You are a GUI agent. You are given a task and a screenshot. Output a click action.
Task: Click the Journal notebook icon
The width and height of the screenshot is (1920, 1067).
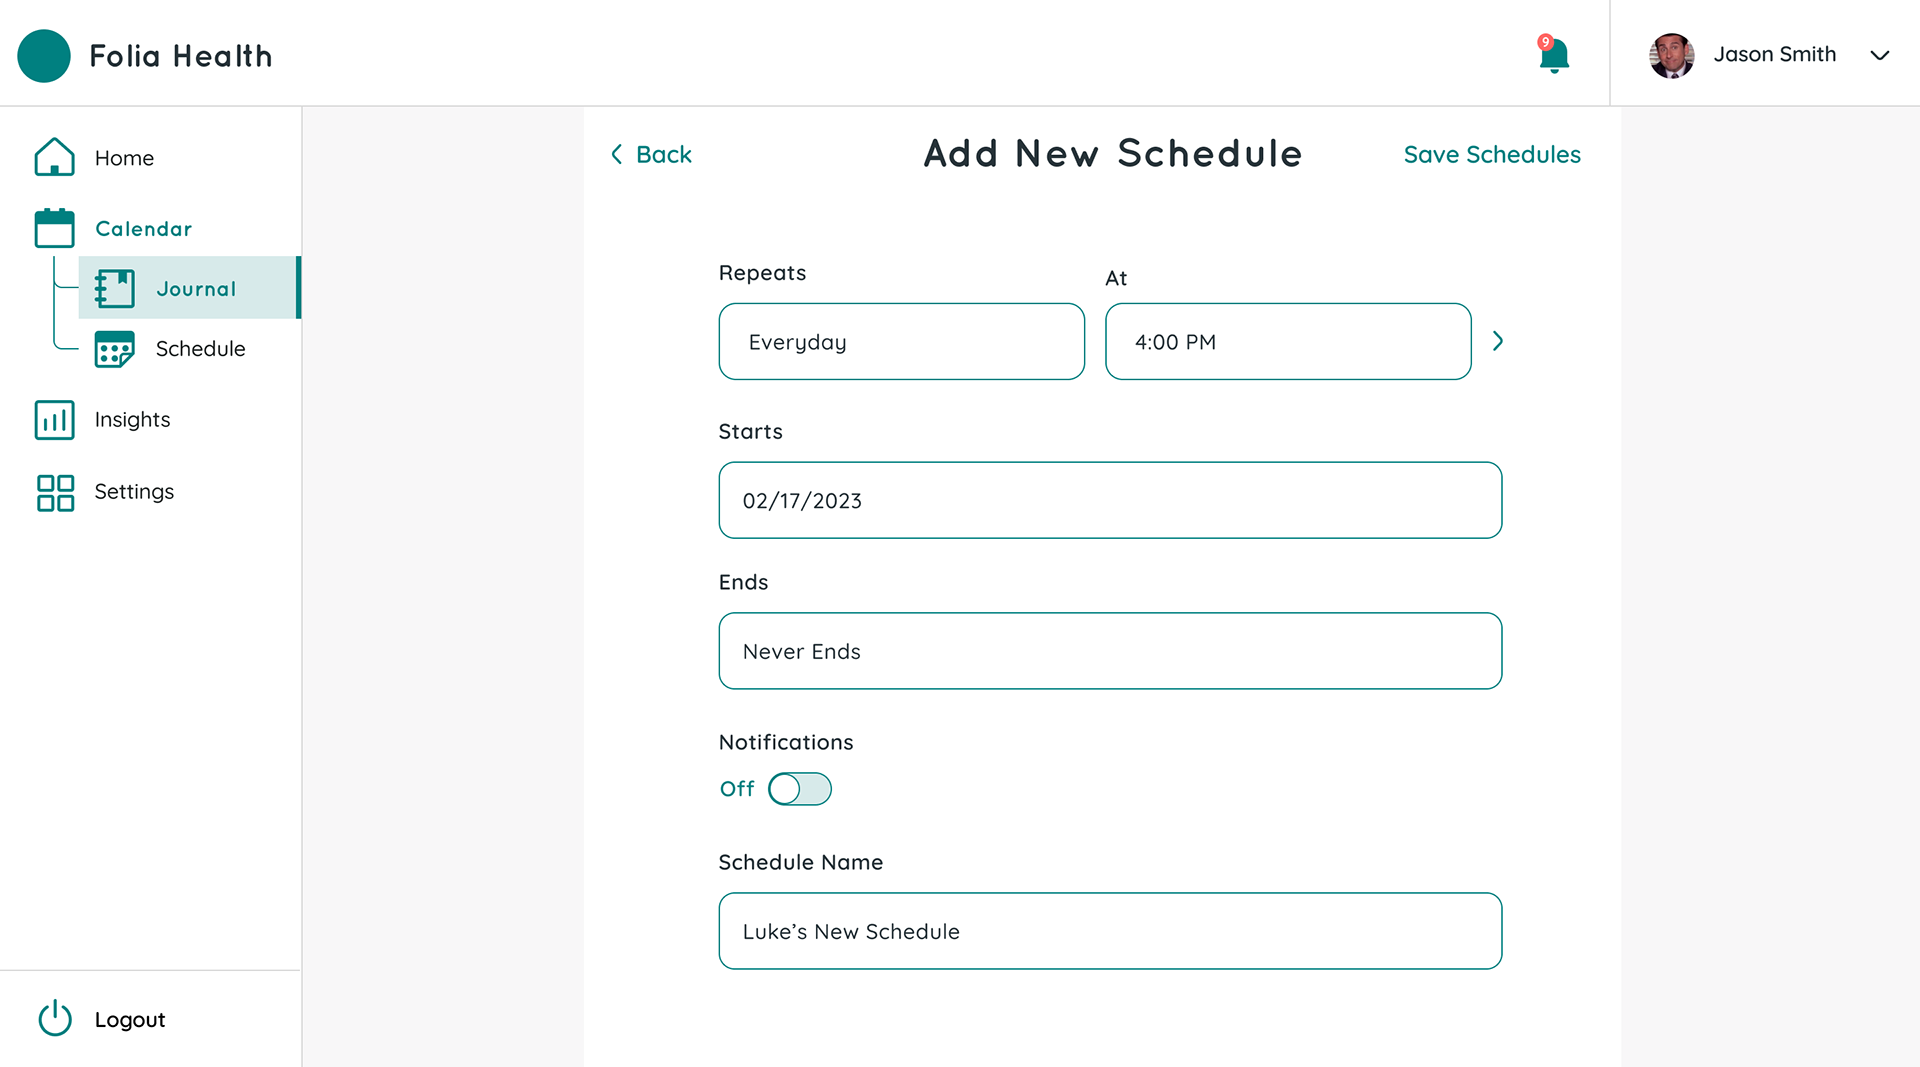[x=115, y=289]
